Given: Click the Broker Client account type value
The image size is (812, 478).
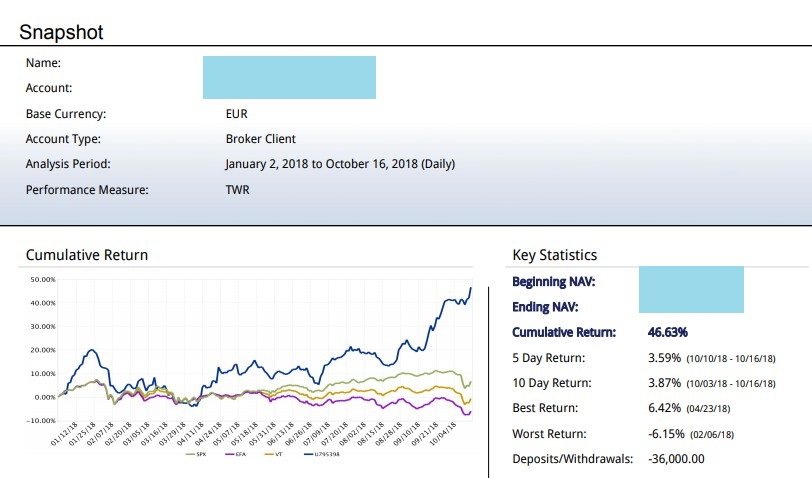Looking at the screenshot, I should click(x=261, y=139).
